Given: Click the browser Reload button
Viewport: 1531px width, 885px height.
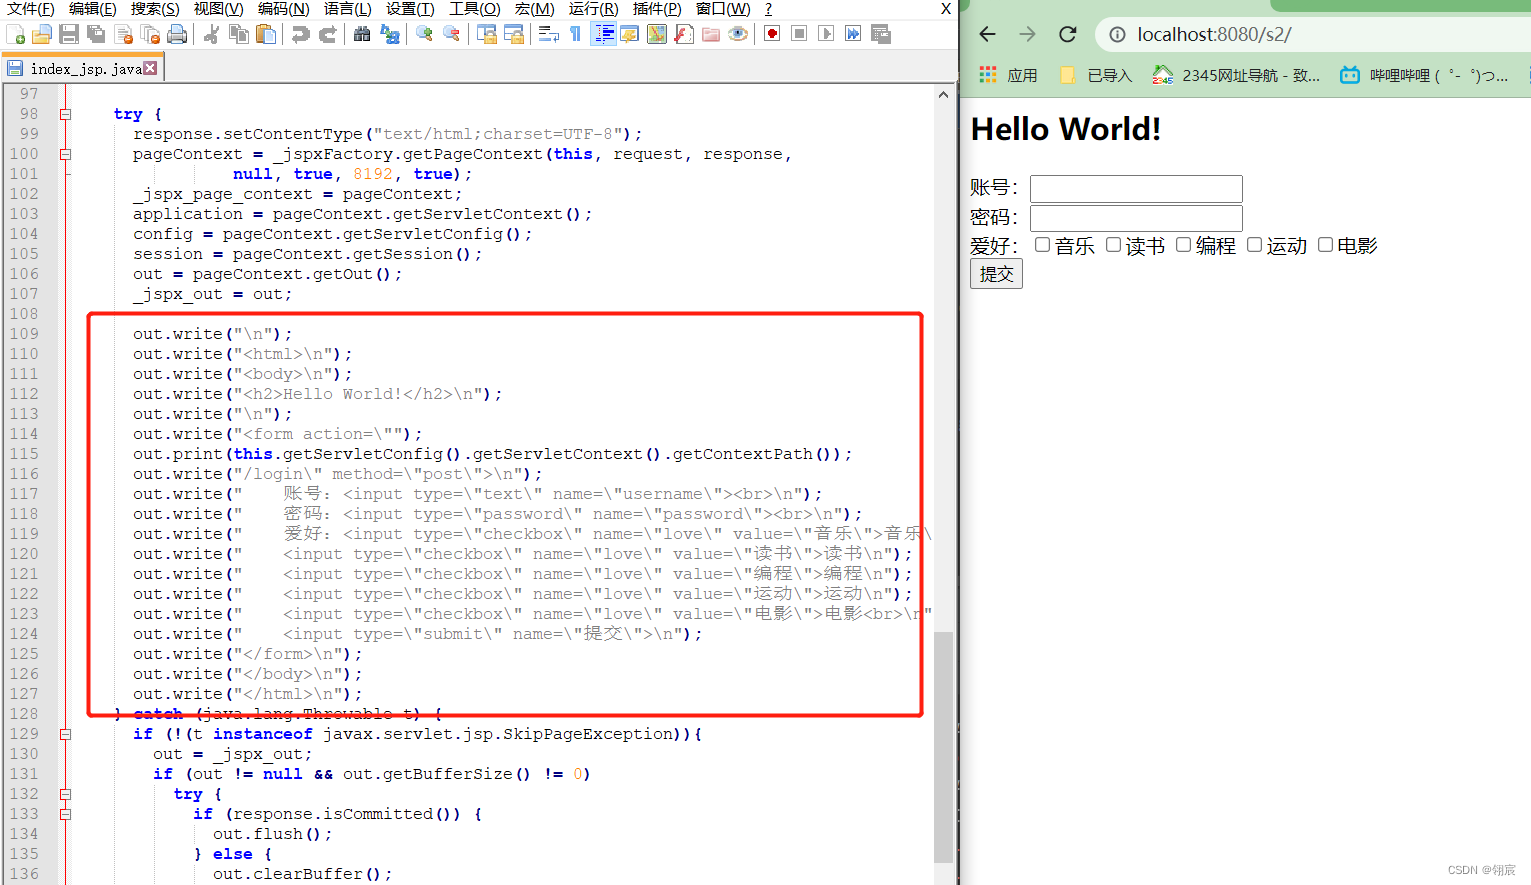Looking at the screenshot, I should (1068, 34).
